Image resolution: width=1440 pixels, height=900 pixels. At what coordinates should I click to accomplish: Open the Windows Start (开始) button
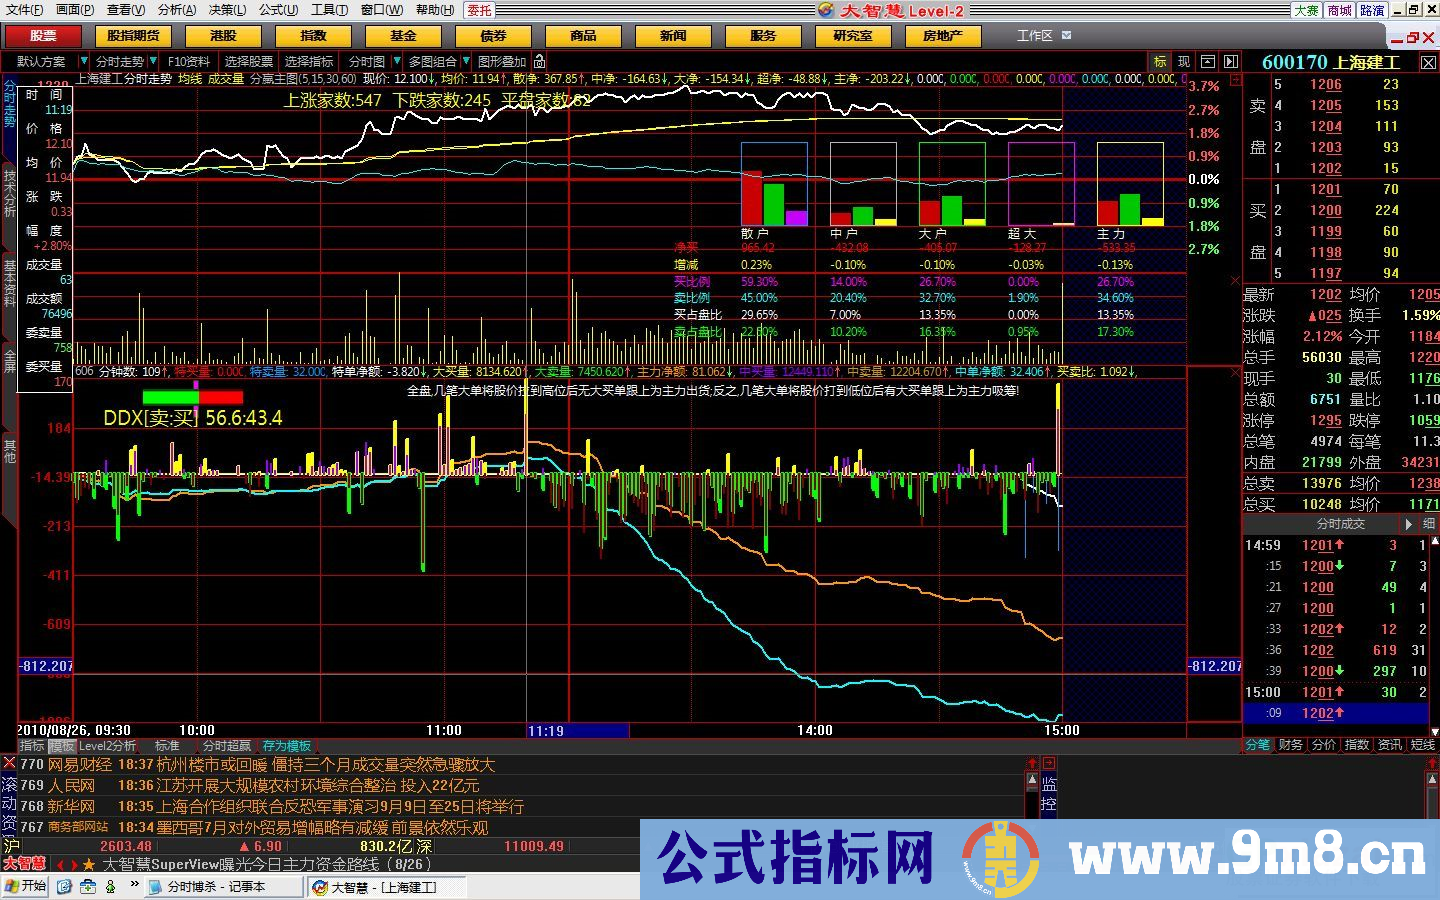(x=25, y=887)
